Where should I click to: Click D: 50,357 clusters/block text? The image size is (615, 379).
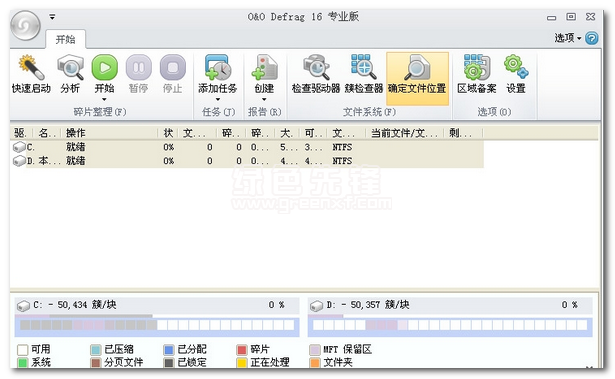pos(368,305)
